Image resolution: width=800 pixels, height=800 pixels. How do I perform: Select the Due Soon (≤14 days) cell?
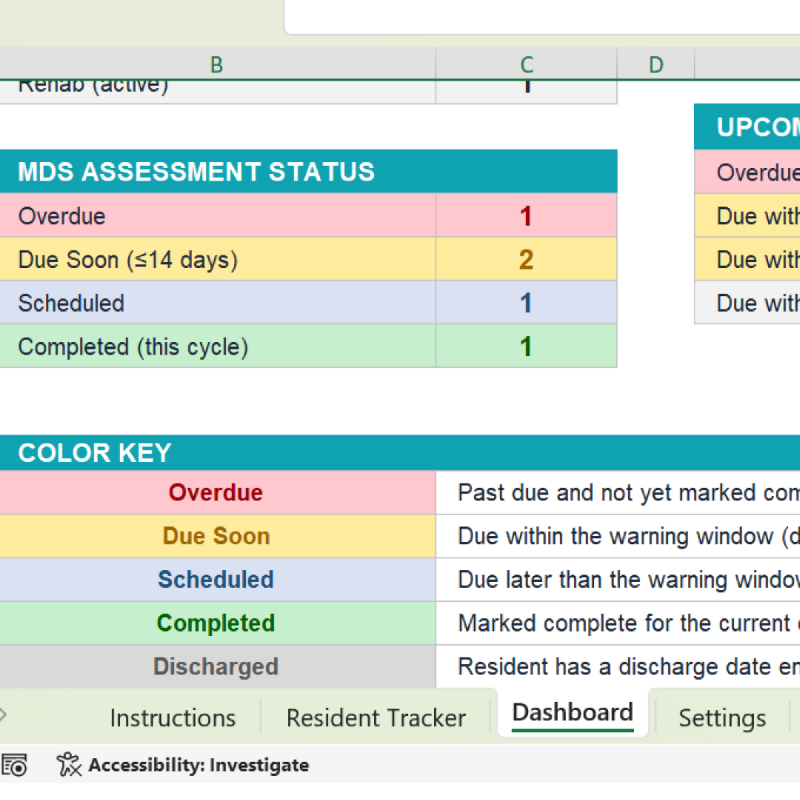(217, 259)
